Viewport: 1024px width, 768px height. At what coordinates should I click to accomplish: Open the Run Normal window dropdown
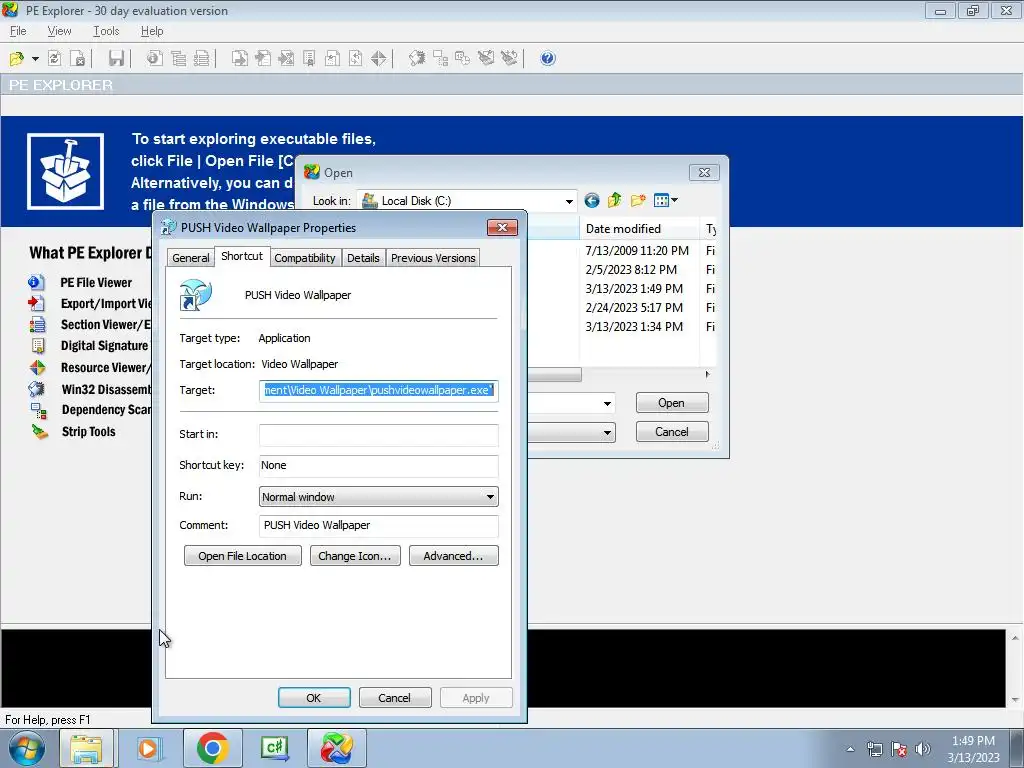[x=379, y=497]
